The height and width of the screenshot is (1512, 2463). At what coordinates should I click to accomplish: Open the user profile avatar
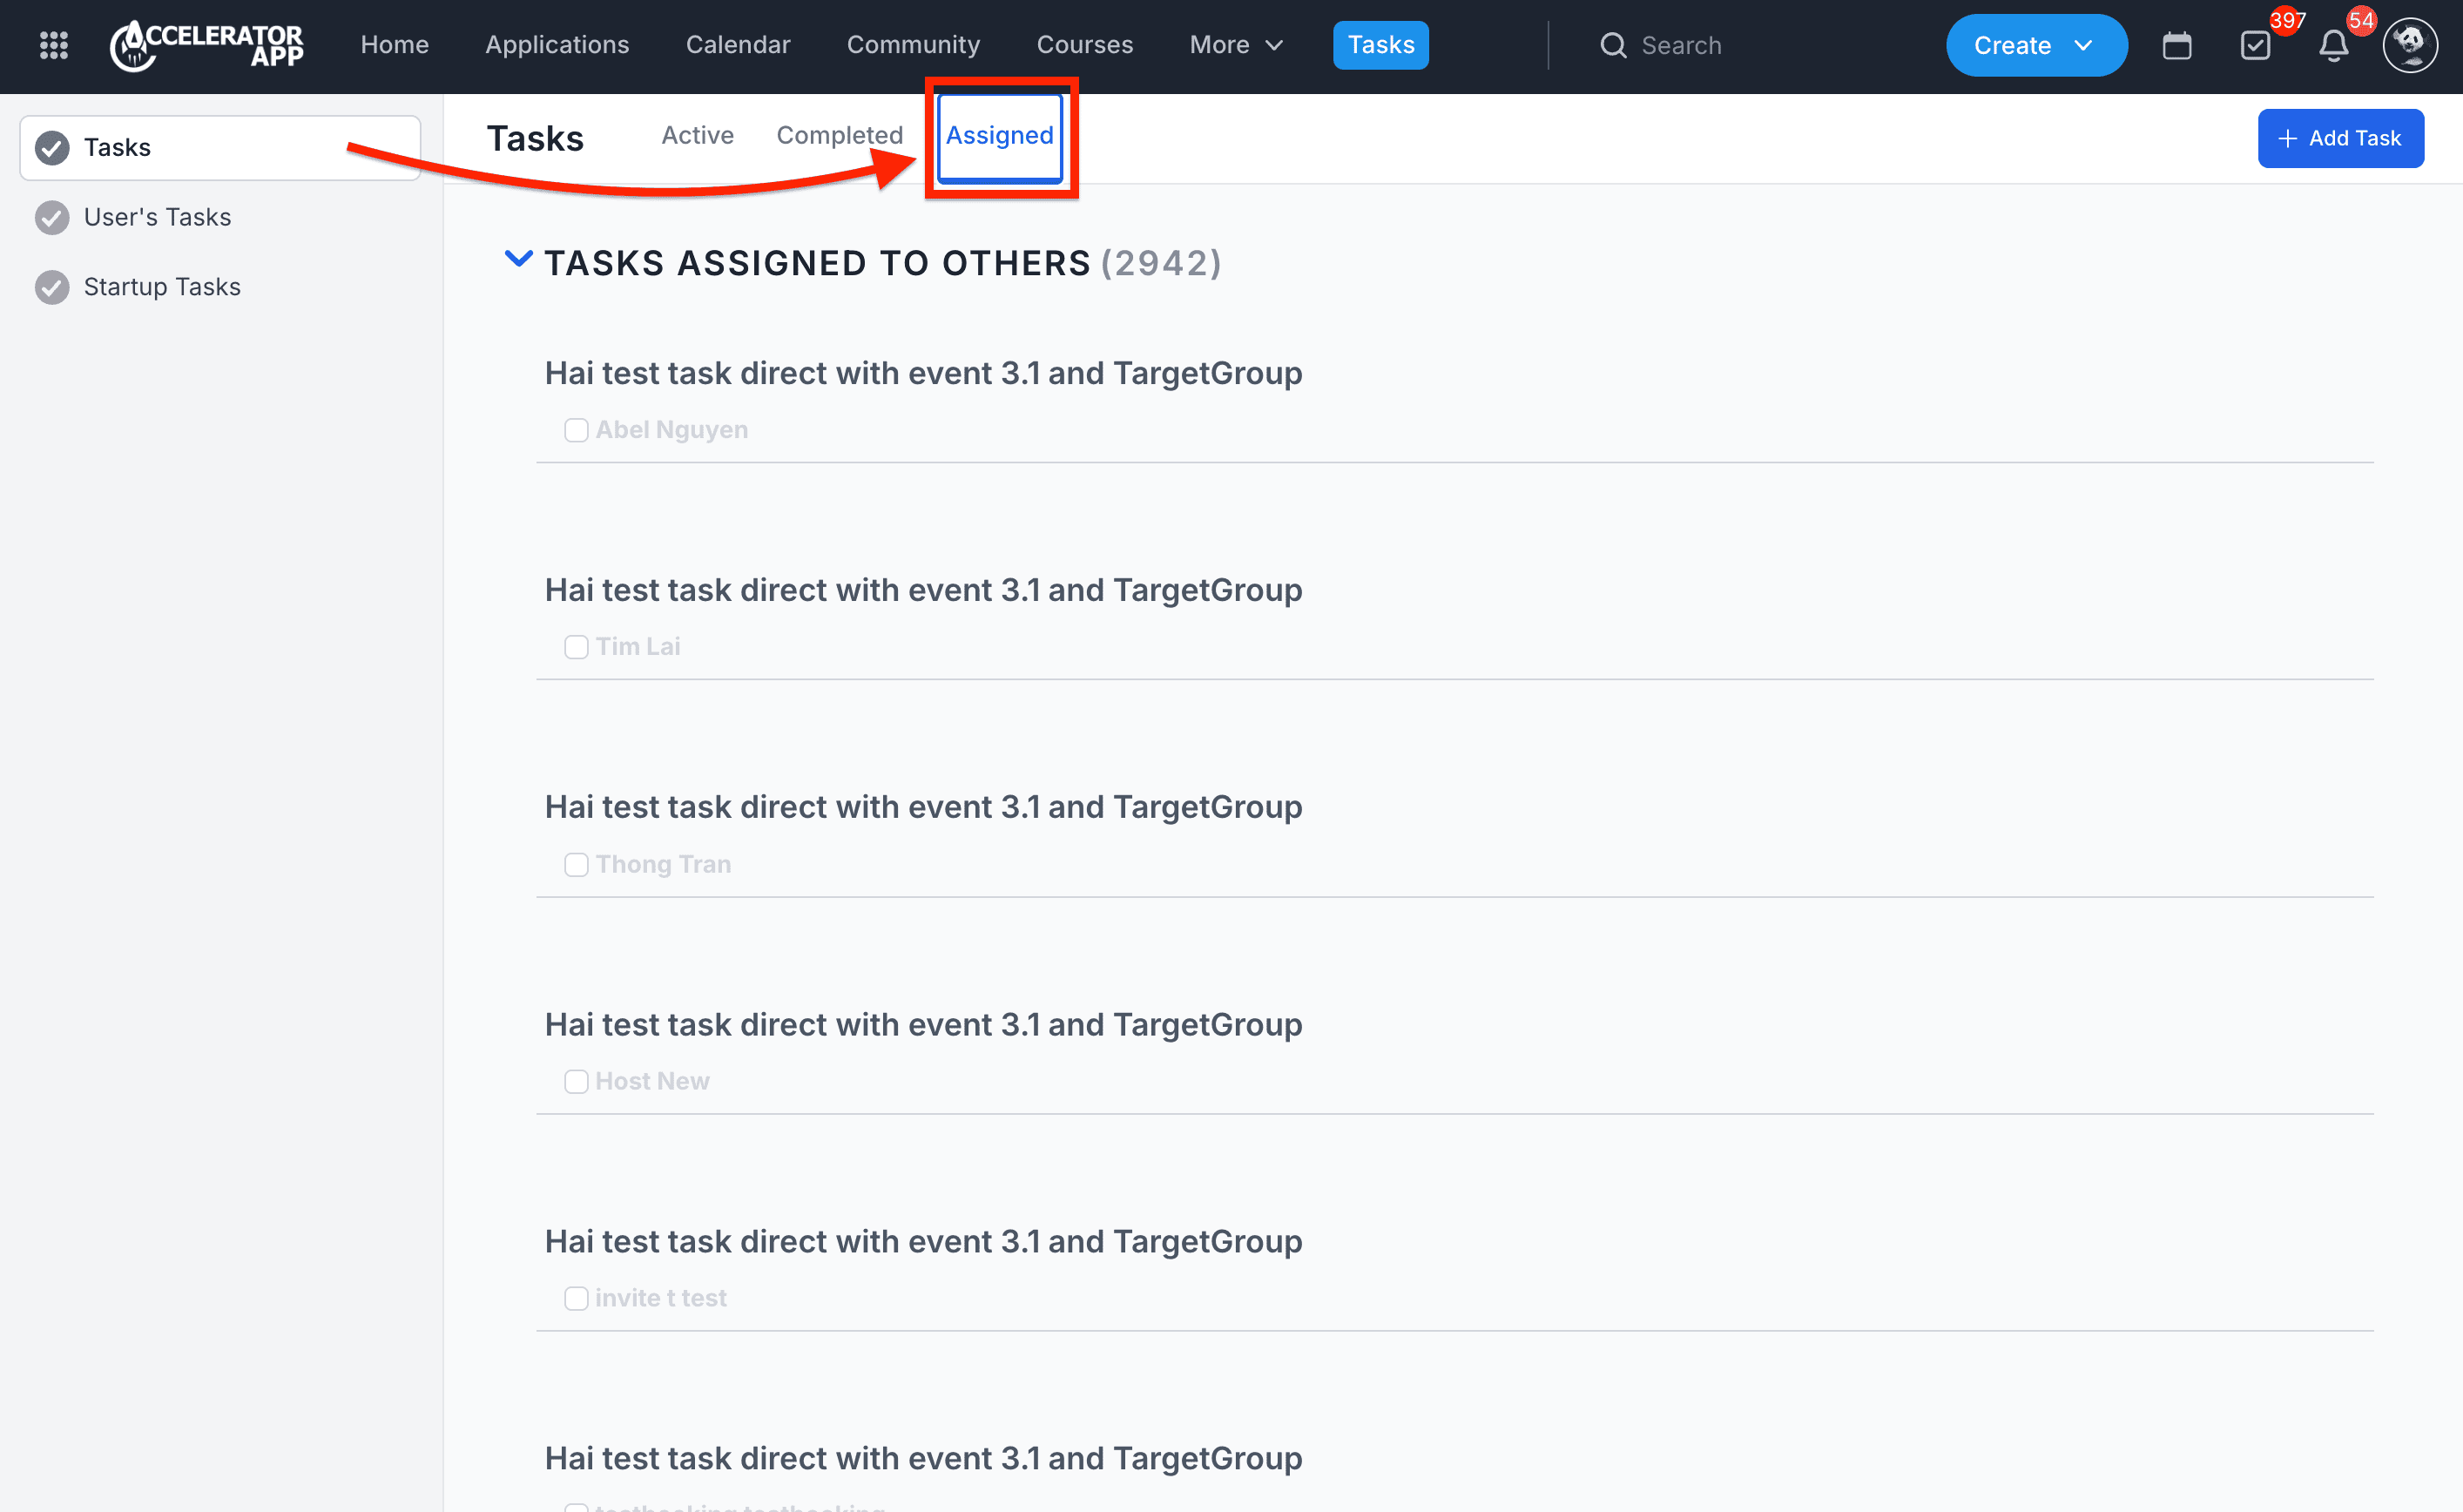pos(2410,45)
